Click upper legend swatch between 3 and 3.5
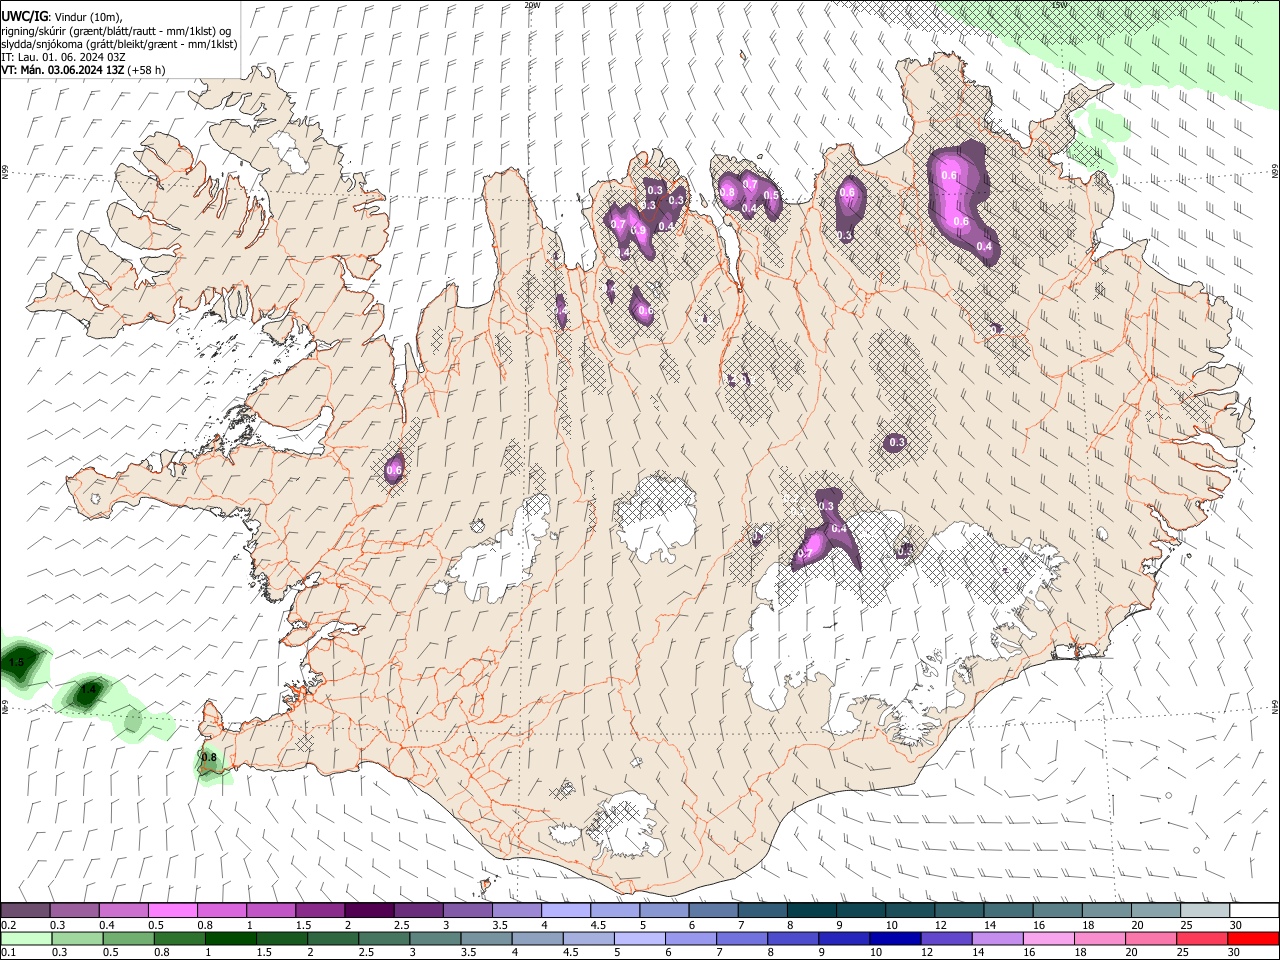This screenshot has width=1280, height=960. [468, 910]
